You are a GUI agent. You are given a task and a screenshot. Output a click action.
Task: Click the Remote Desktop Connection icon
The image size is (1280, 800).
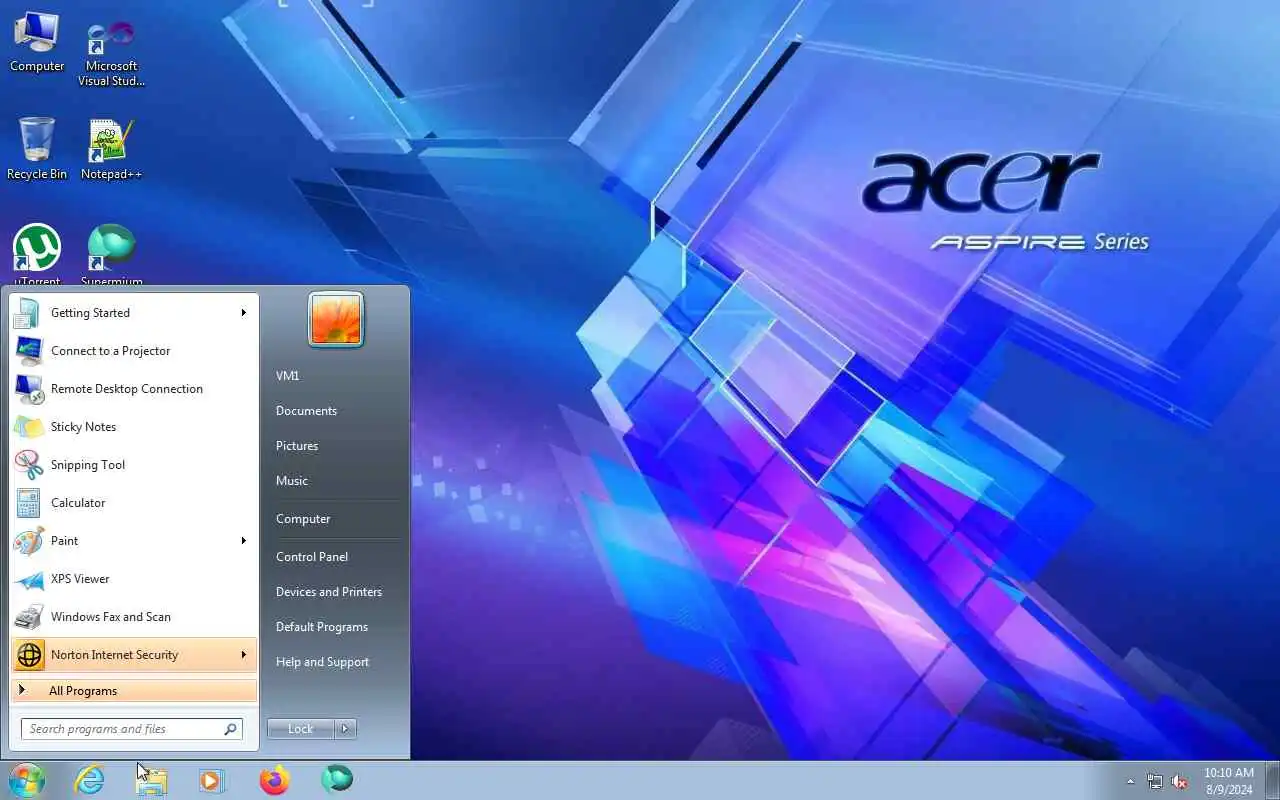click(x=28, y=389)
